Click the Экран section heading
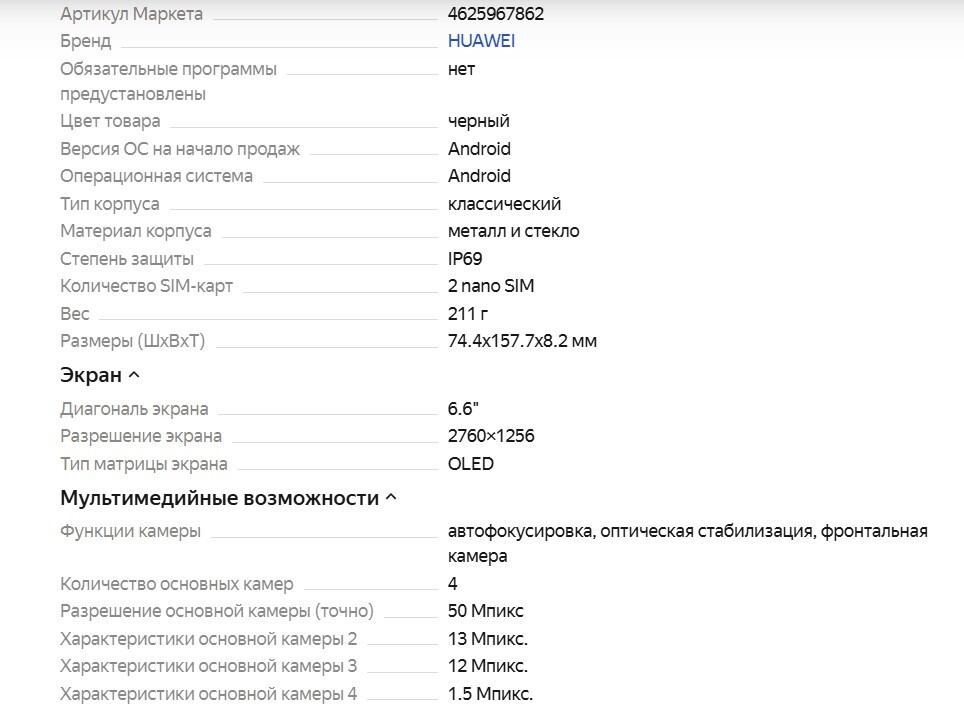The width and height of the screenshot is (964, 710). (91, 376)
